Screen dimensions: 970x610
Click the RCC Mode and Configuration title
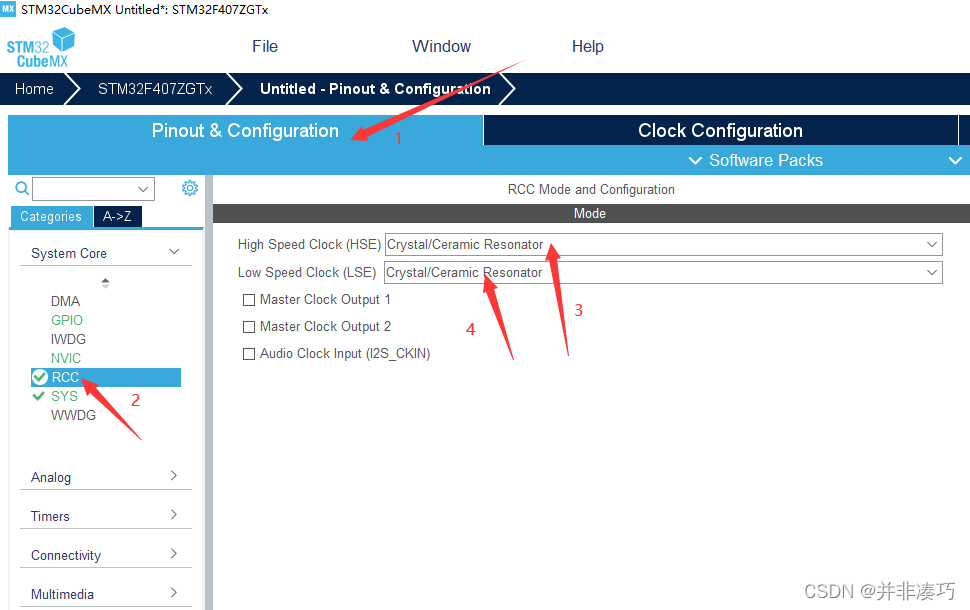[591, 189]
